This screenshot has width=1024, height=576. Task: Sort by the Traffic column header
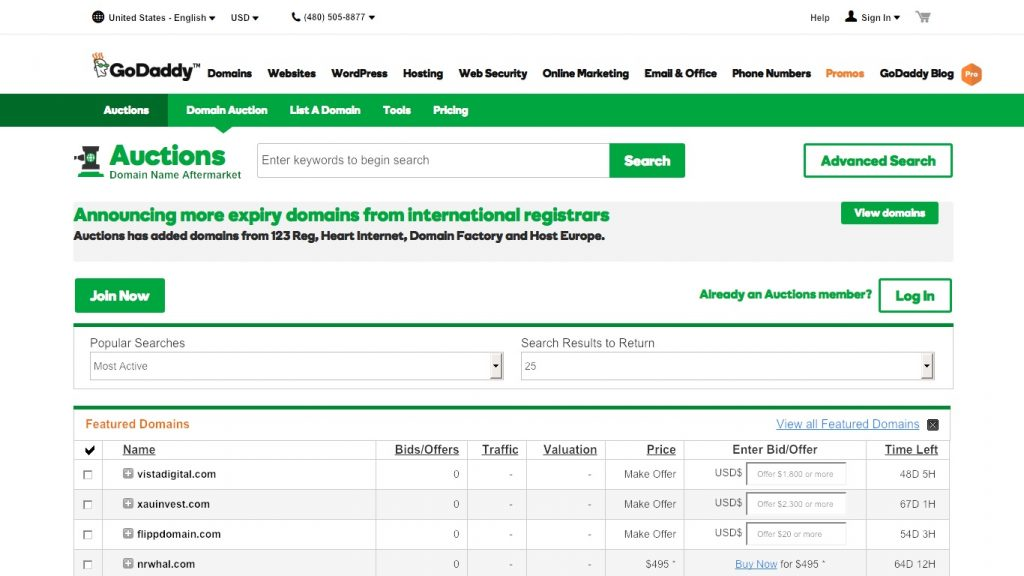[x=500, y=450]
